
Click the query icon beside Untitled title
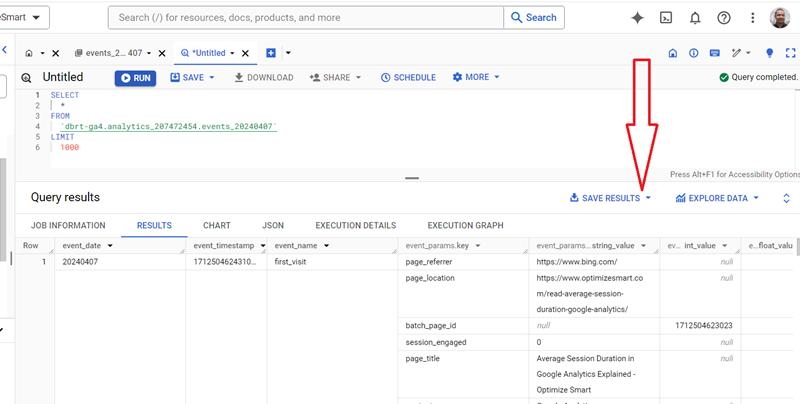pyautogui.click(x=26, y=78)
